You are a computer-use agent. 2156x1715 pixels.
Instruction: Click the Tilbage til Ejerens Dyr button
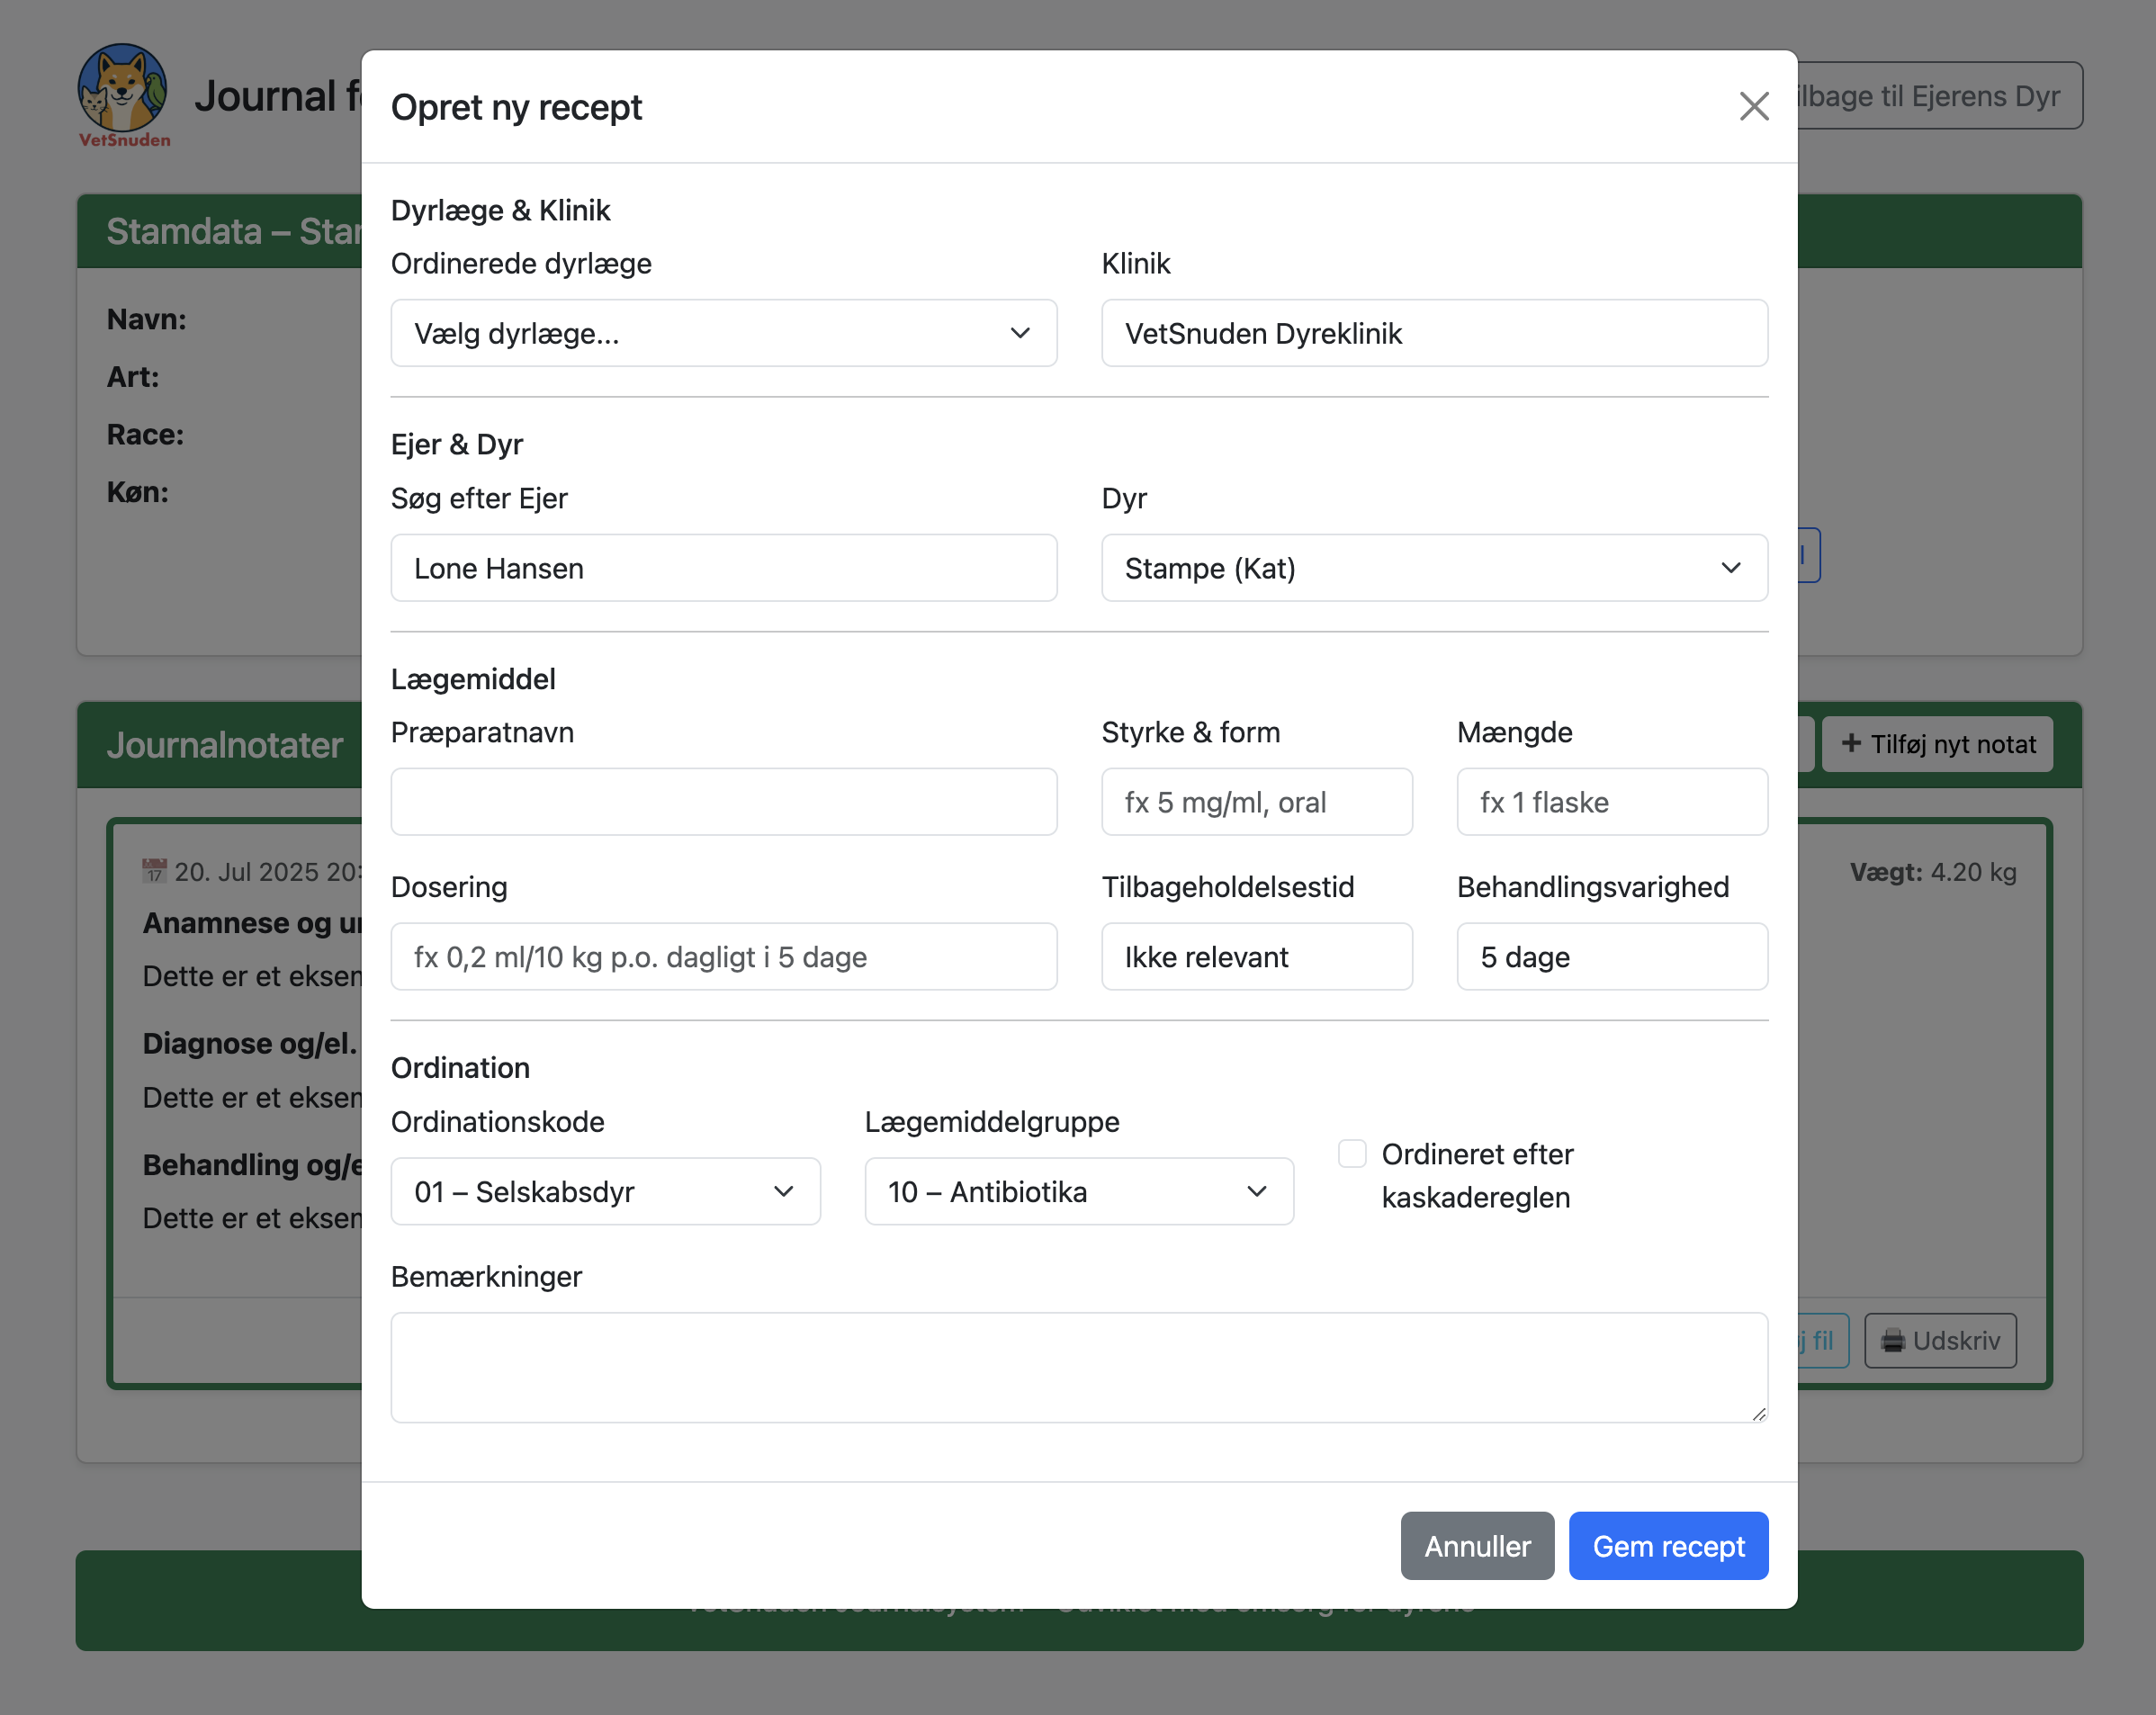1940,96
